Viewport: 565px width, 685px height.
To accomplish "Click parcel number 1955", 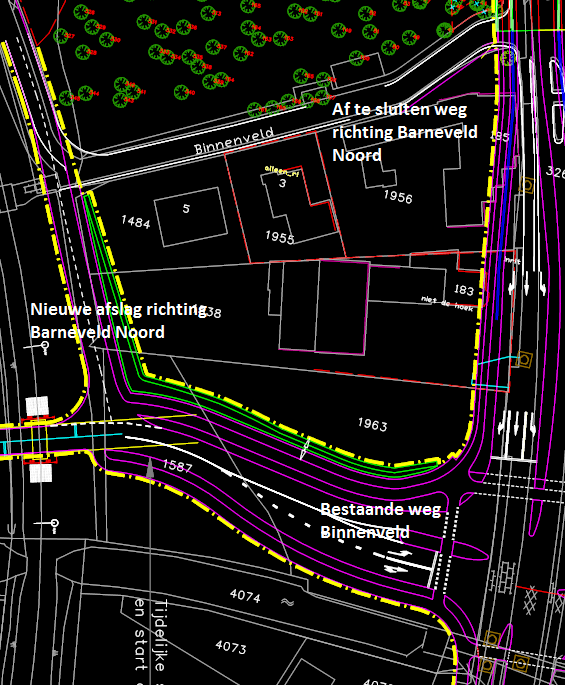I will tap(280, 237).
